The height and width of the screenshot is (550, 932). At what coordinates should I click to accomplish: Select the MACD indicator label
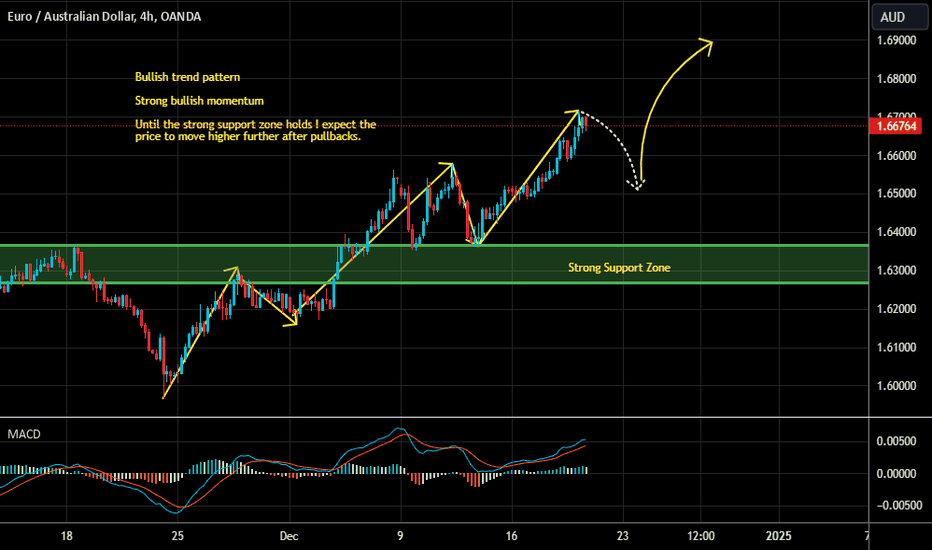pos(24,434)
